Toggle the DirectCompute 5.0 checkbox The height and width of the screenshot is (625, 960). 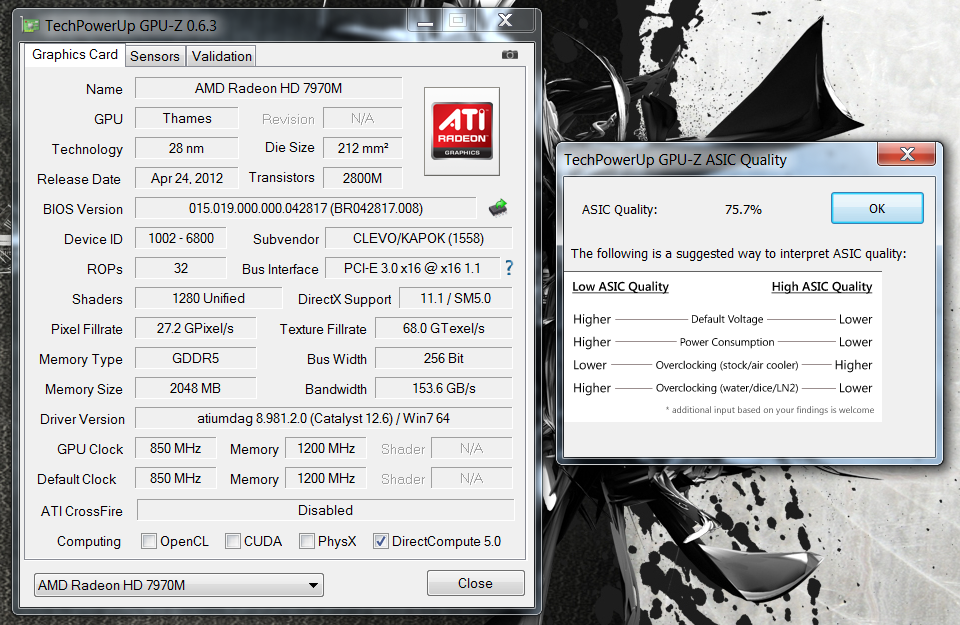pyautogui.click(x=381, y=541)
